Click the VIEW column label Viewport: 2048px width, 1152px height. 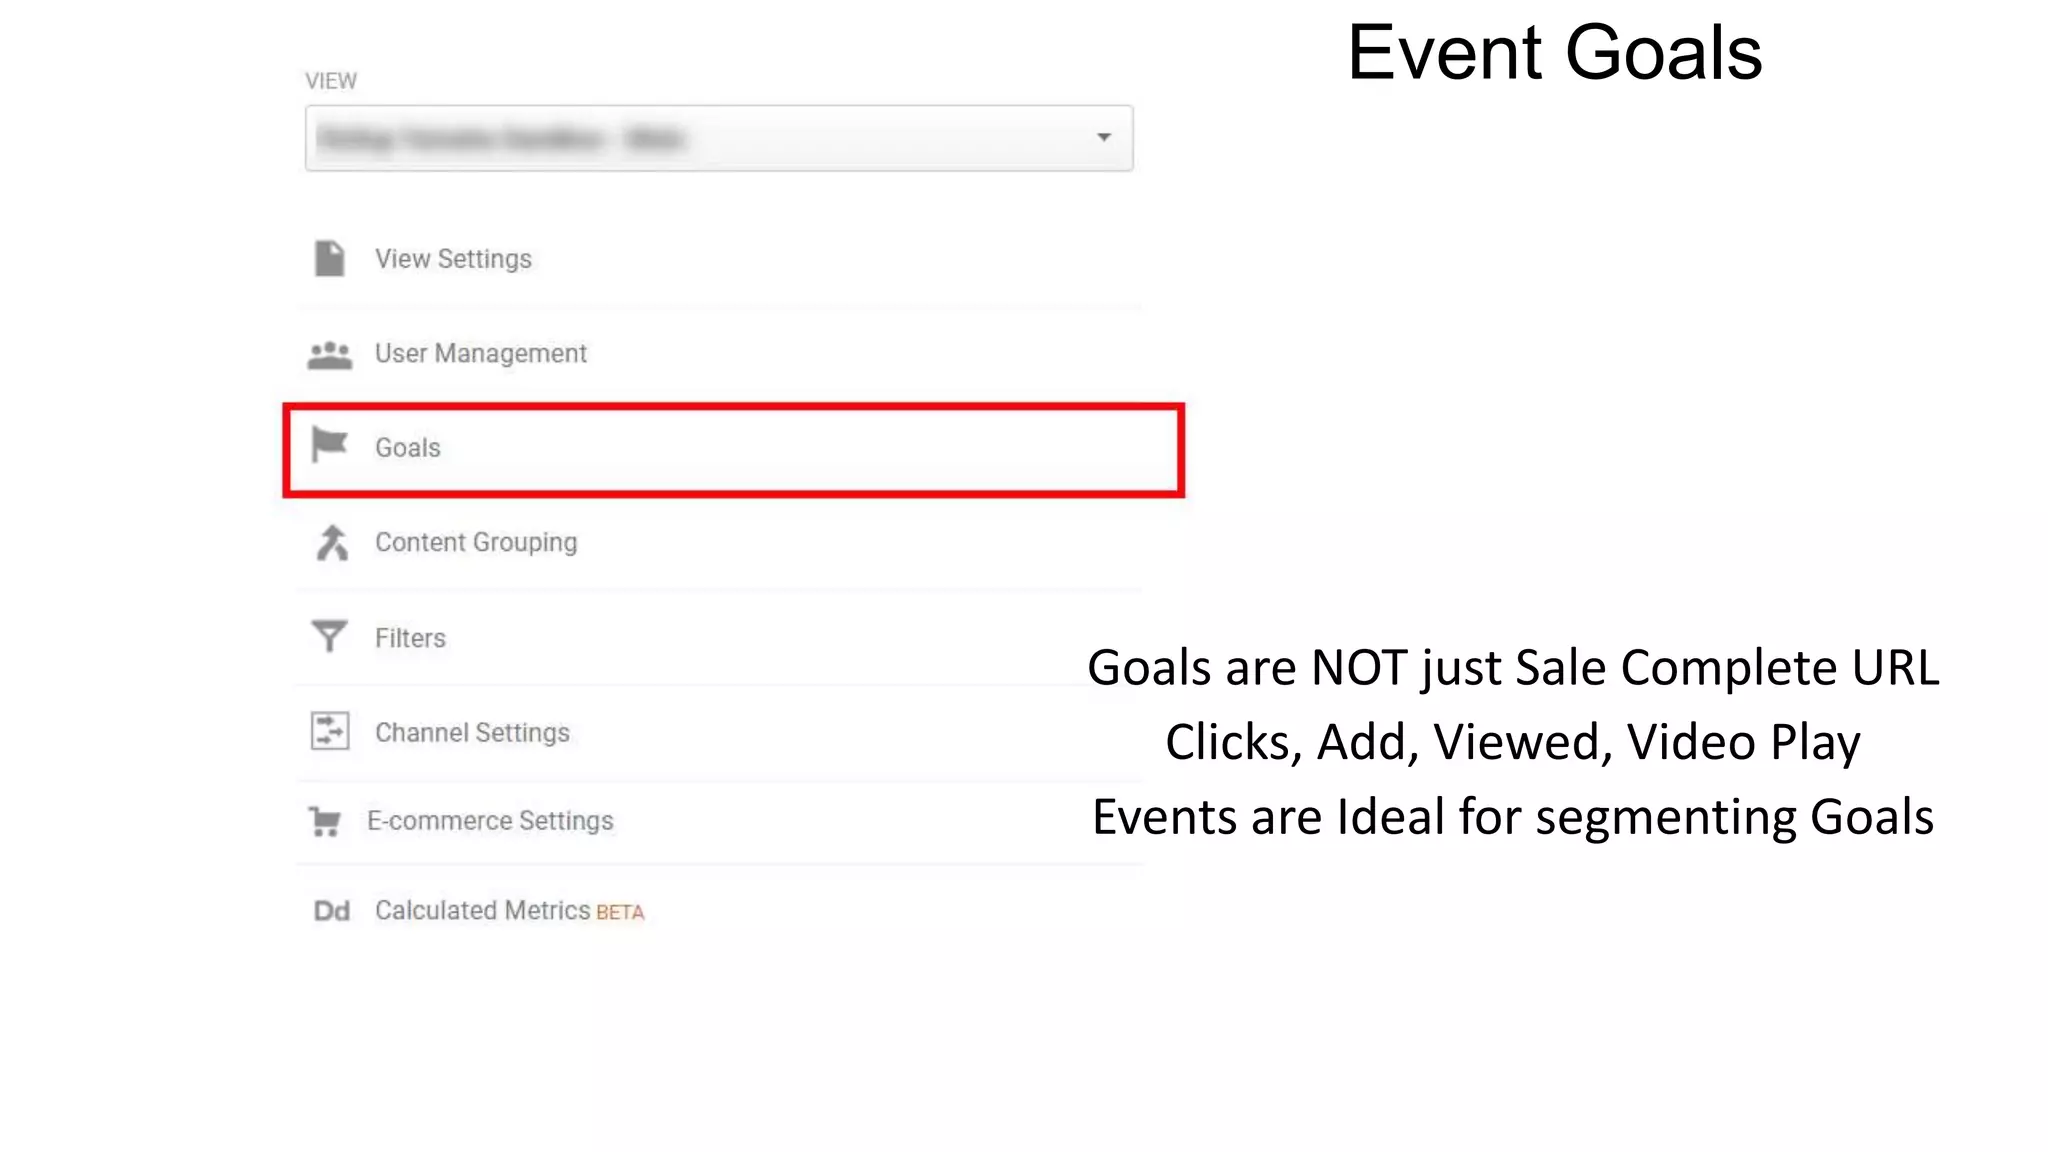[x=331, y=81]
